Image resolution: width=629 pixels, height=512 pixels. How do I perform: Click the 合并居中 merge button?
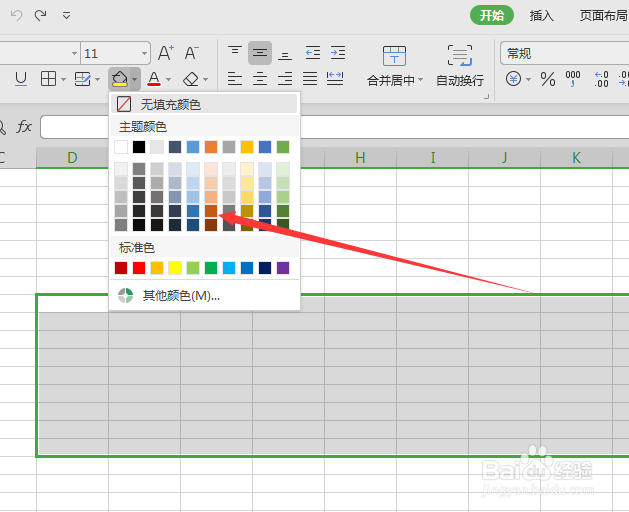click(395, 67)
